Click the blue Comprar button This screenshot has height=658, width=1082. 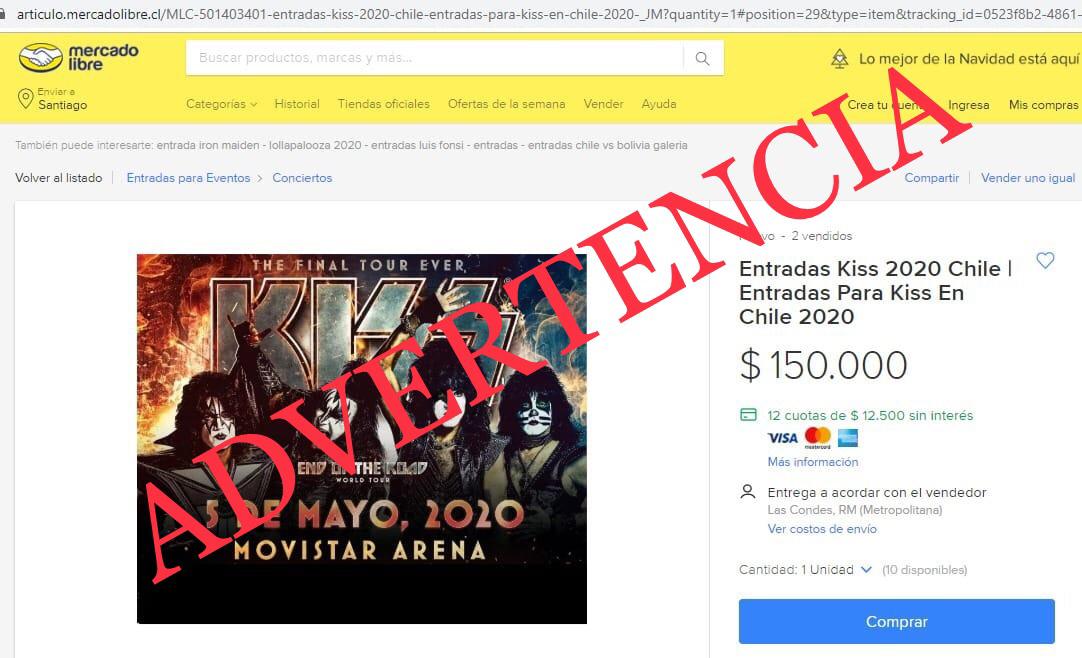tap(896, 621)
